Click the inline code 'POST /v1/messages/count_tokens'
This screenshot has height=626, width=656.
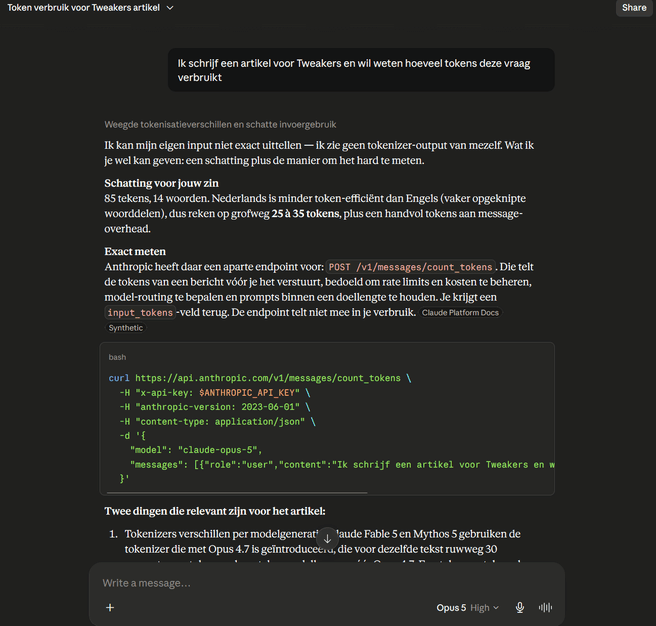click(410, 267)
